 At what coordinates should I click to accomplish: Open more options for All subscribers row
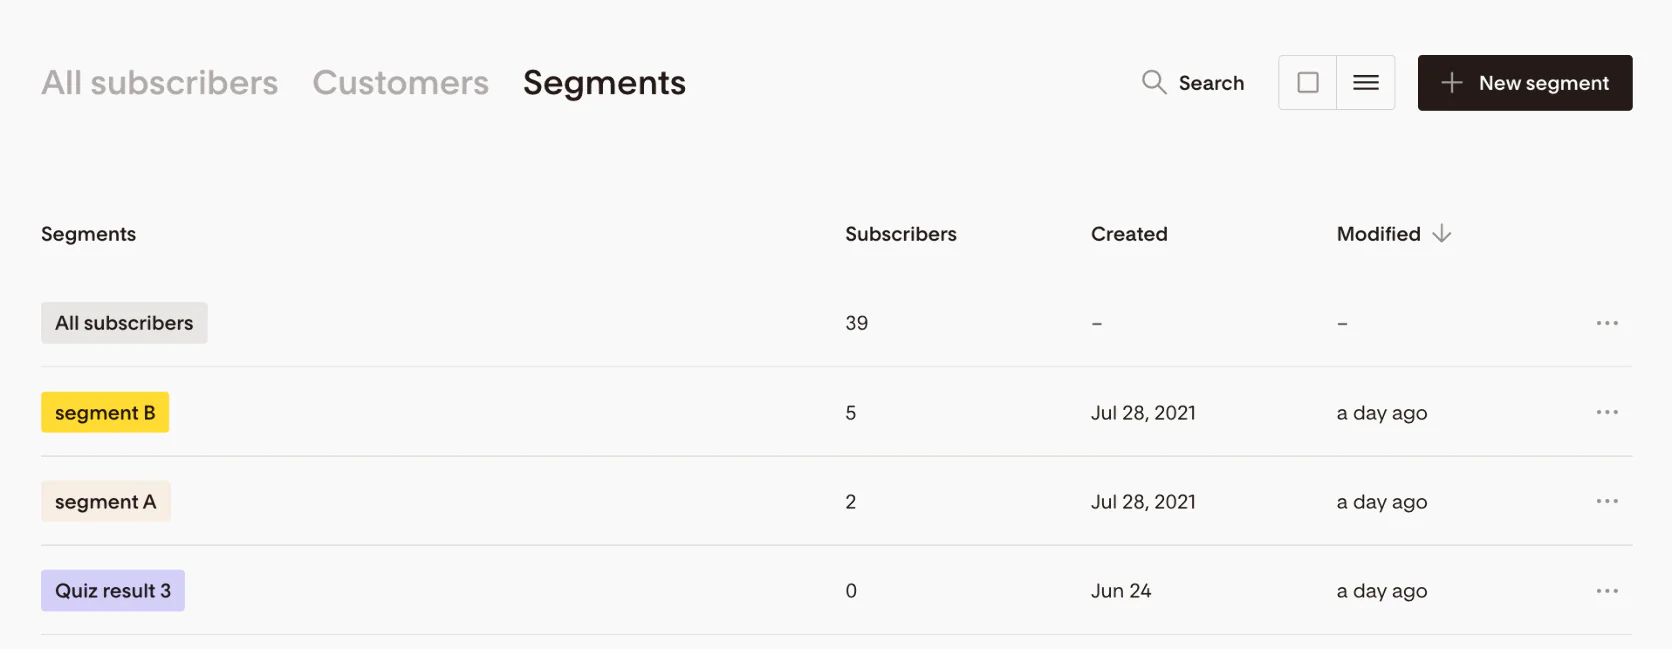pos(1607,323)
